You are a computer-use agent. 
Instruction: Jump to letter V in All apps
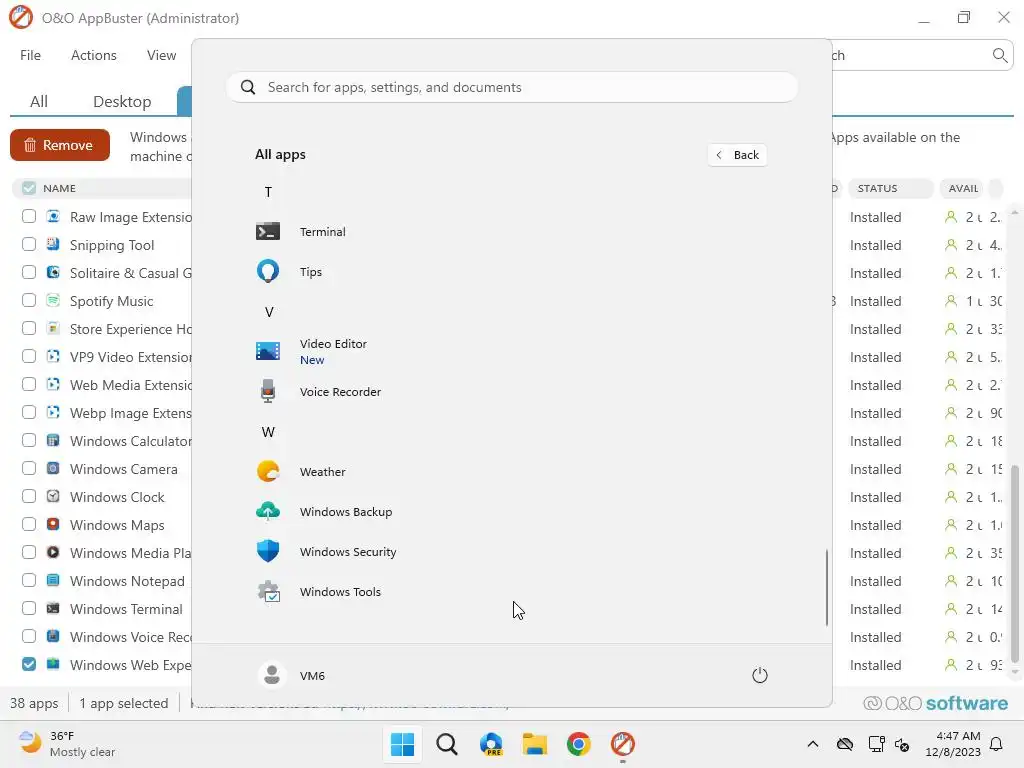[268, 312]
